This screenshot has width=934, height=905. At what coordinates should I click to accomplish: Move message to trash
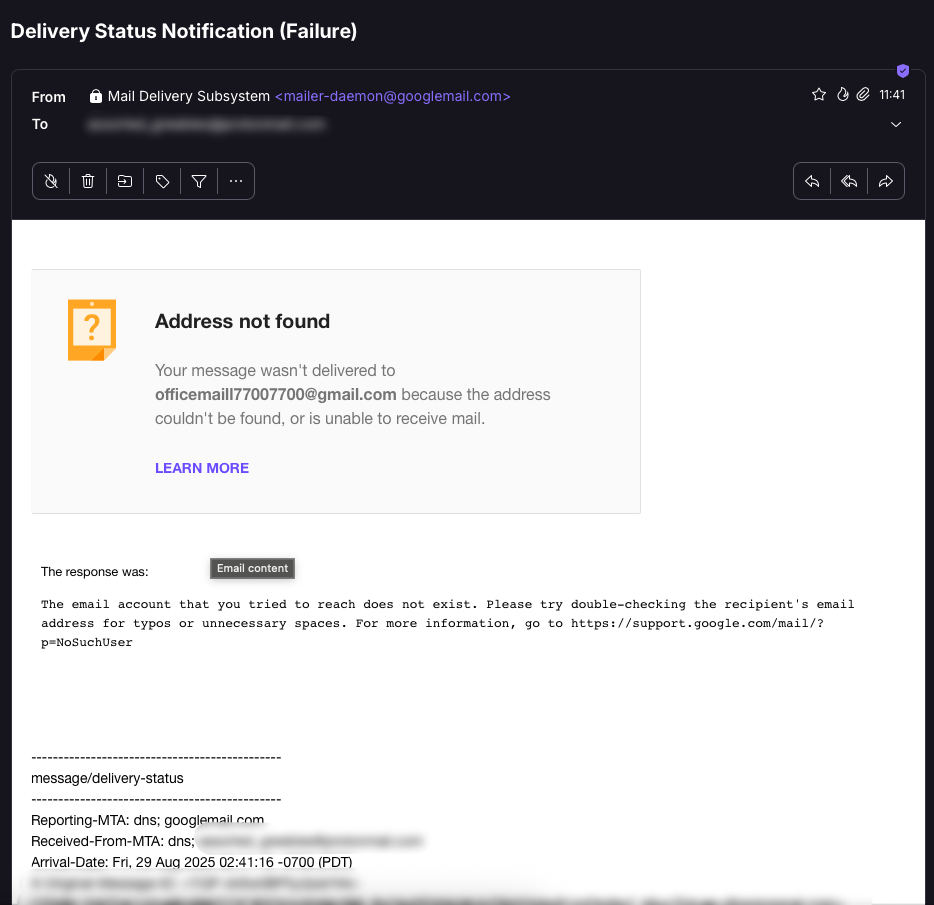click(88, 181)
